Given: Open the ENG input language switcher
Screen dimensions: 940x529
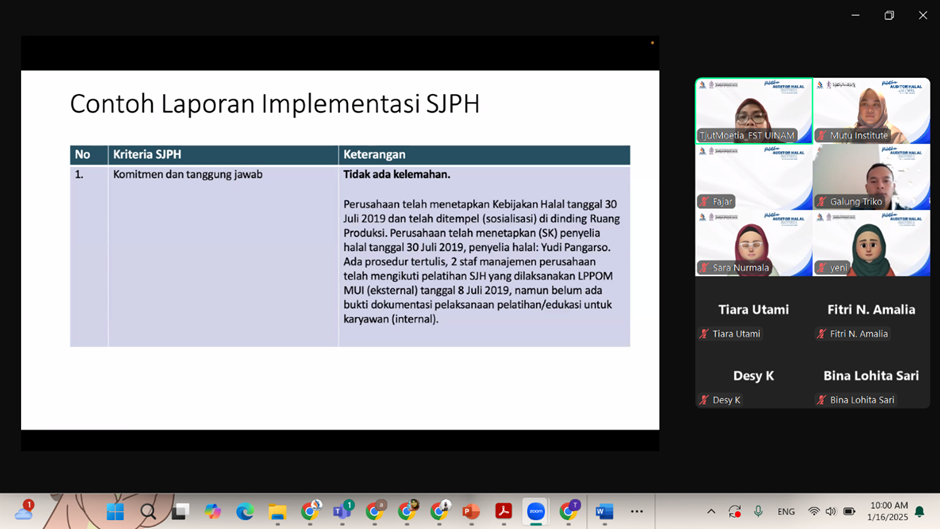Looking at the screenshot, I should [786, 511].
